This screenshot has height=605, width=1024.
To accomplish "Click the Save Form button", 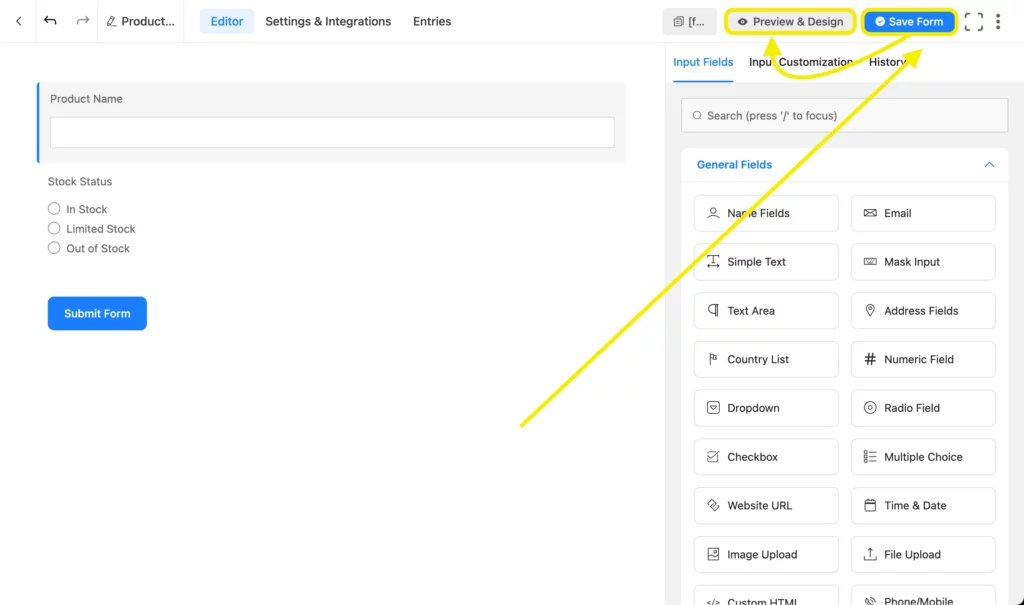I will tap(909, 22).
